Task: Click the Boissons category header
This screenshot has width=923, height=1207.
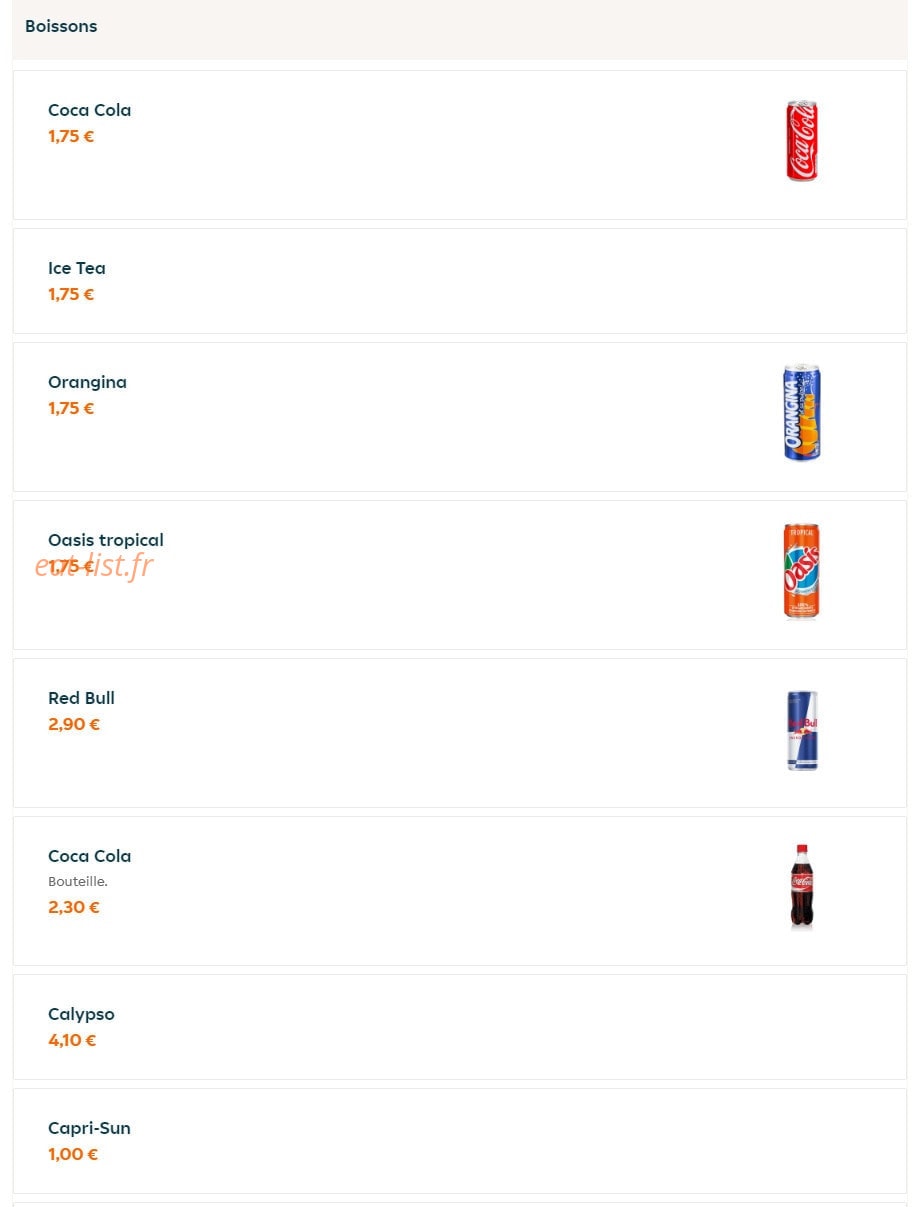Action: (61, 26)
